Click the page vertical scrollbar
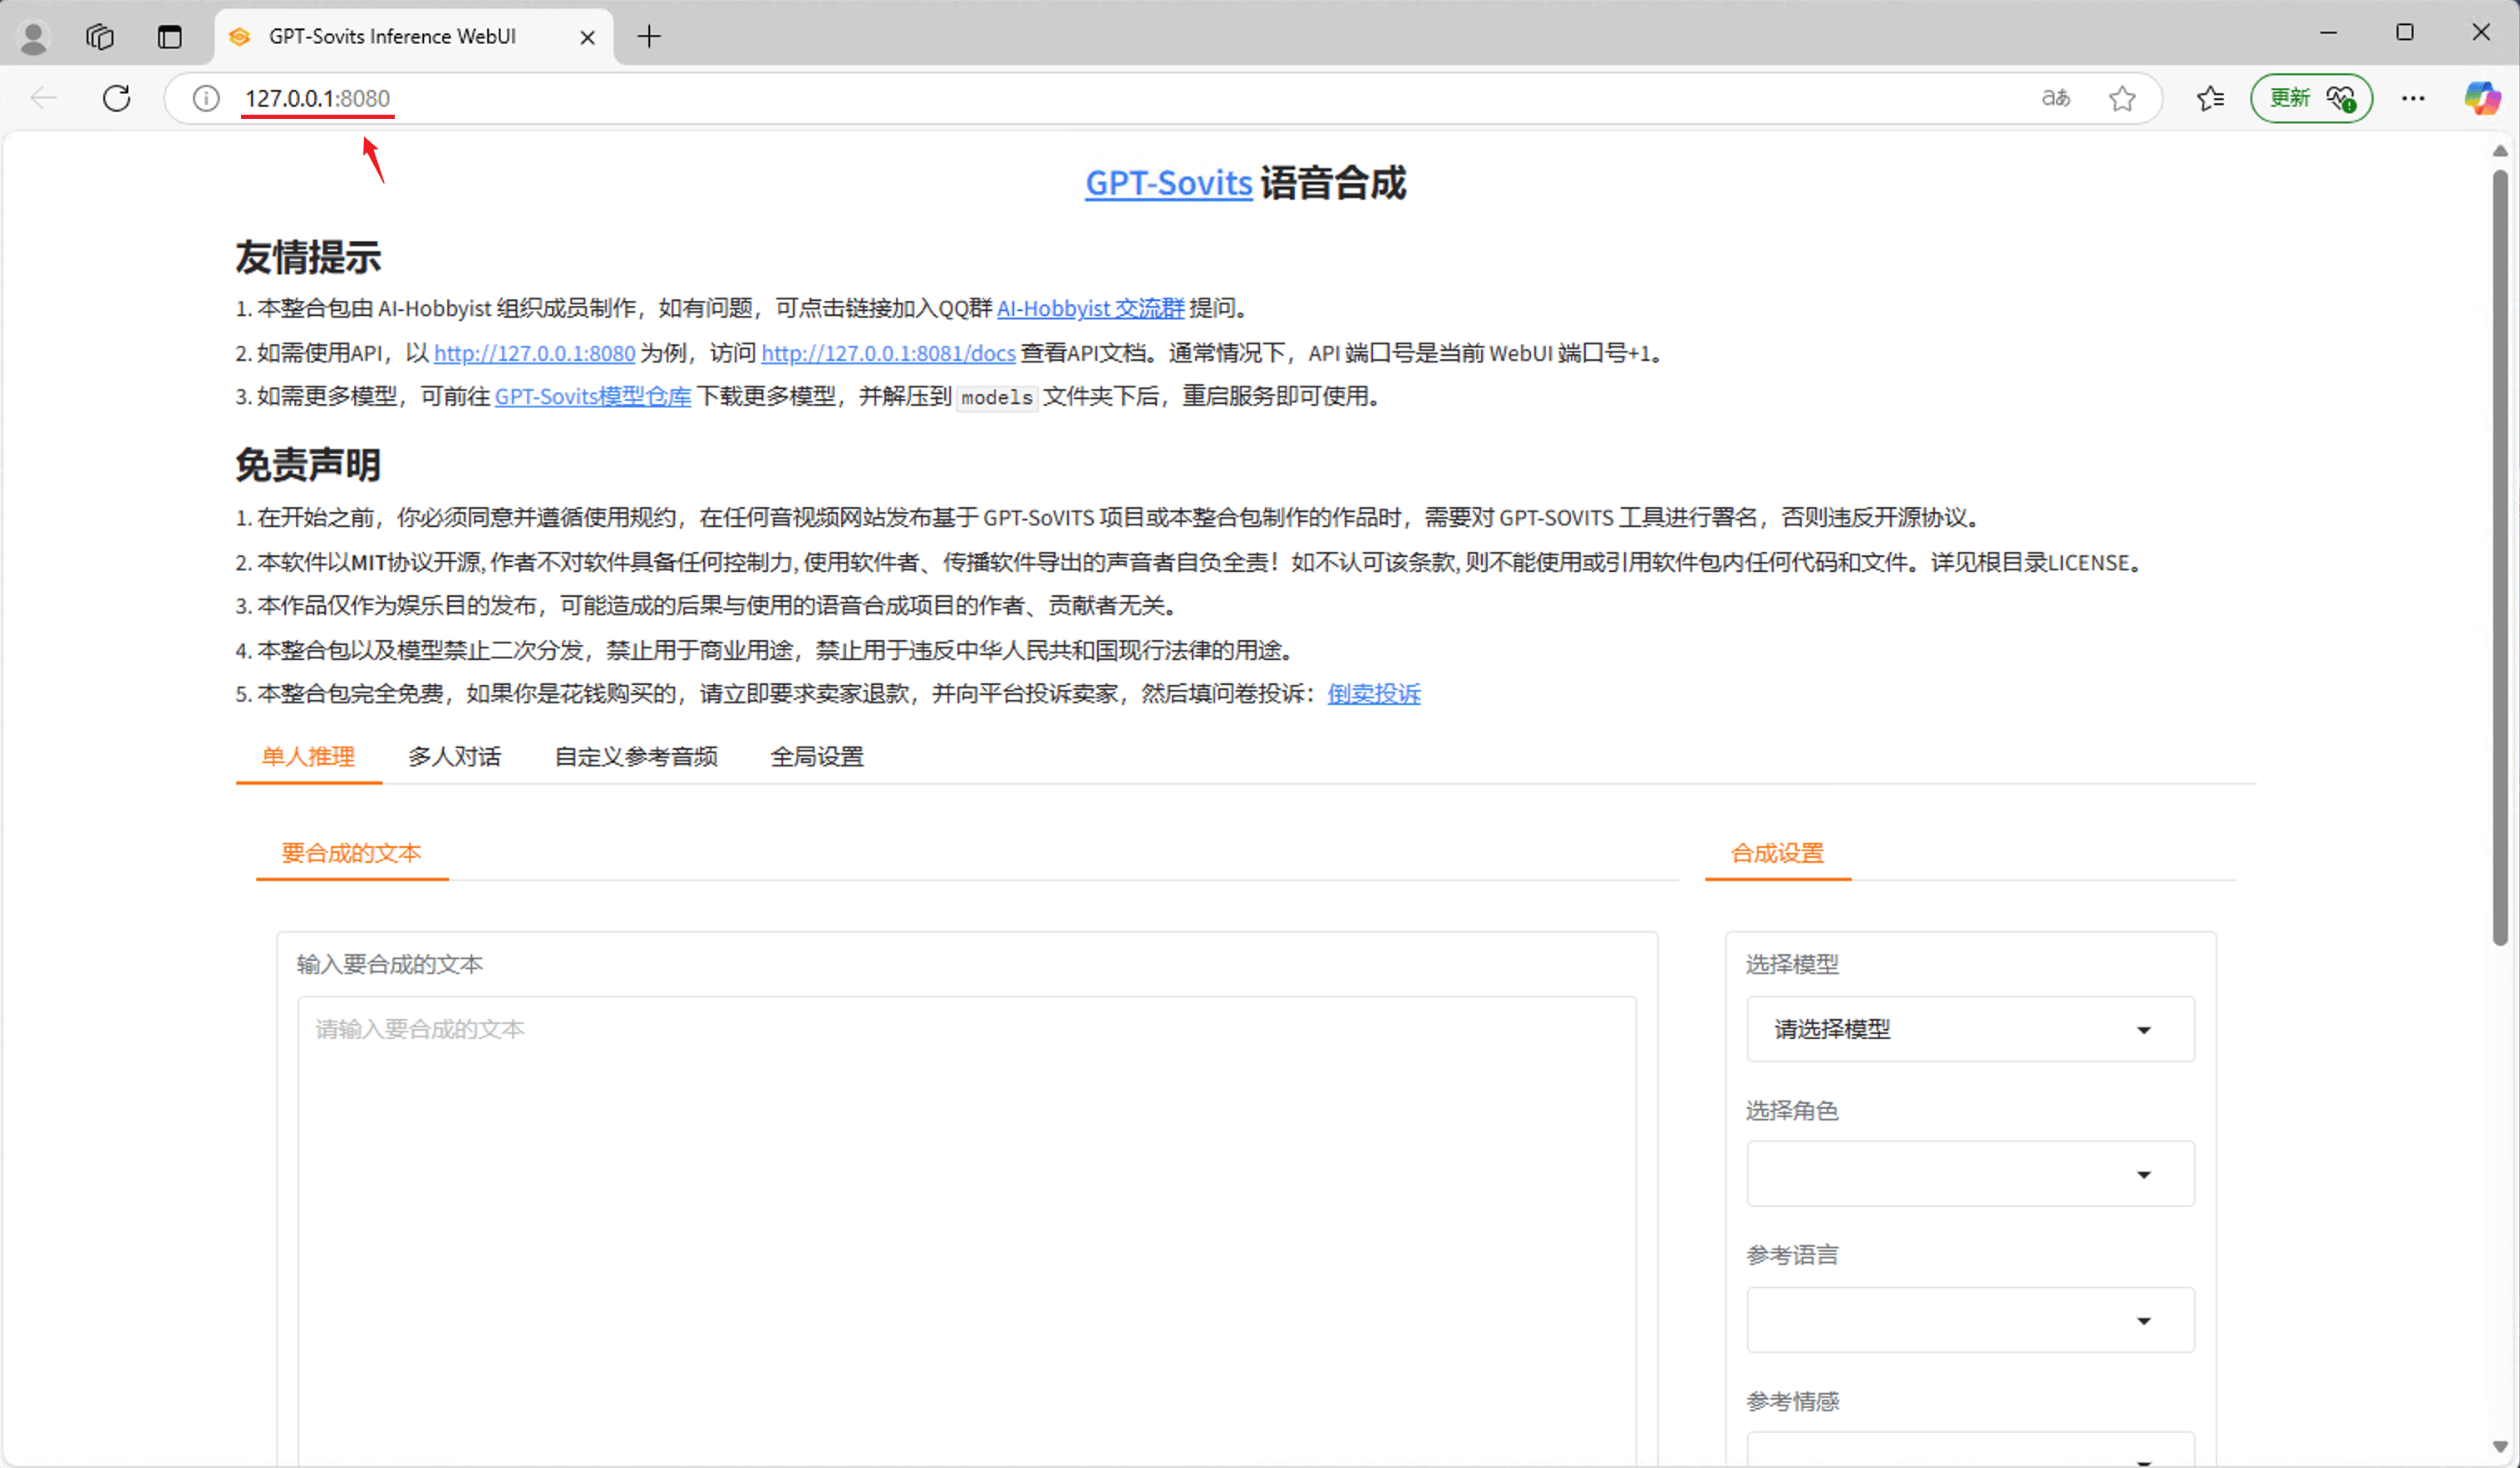Viewport: 2520px width, 1468px height. pos(2499,556)
